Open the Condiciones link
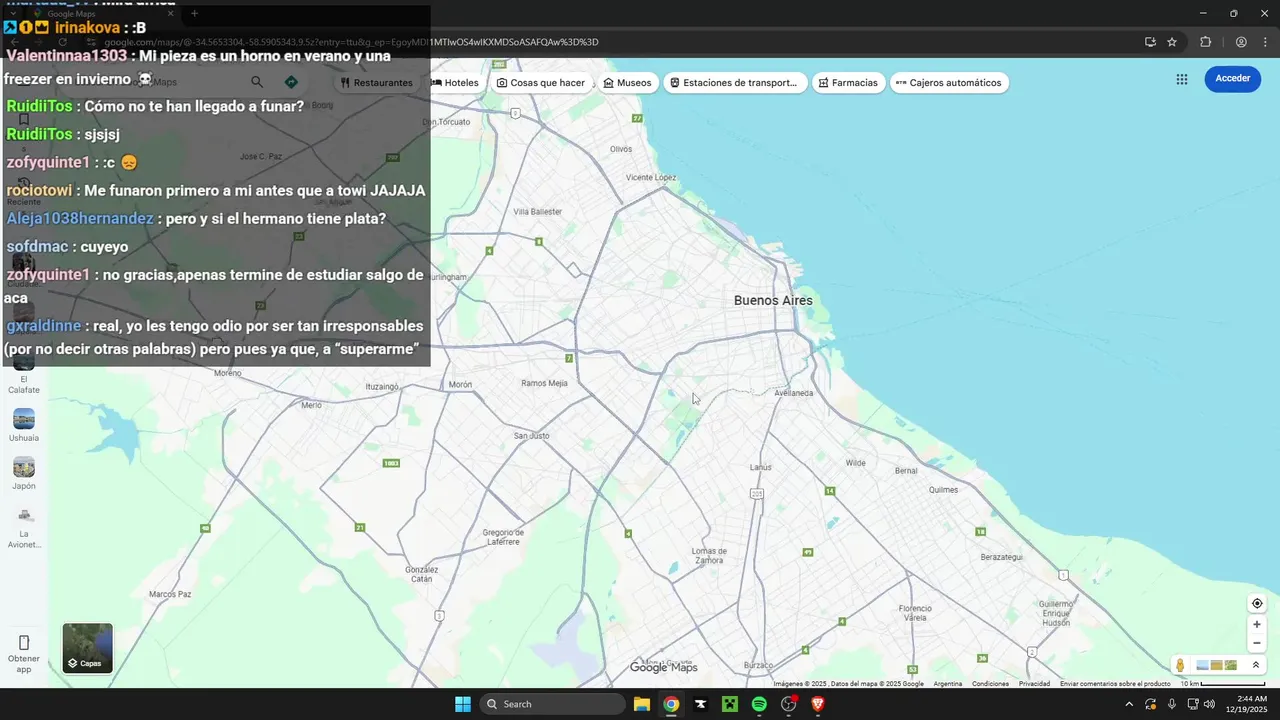The image size is (1280, 720). point(990,684)
